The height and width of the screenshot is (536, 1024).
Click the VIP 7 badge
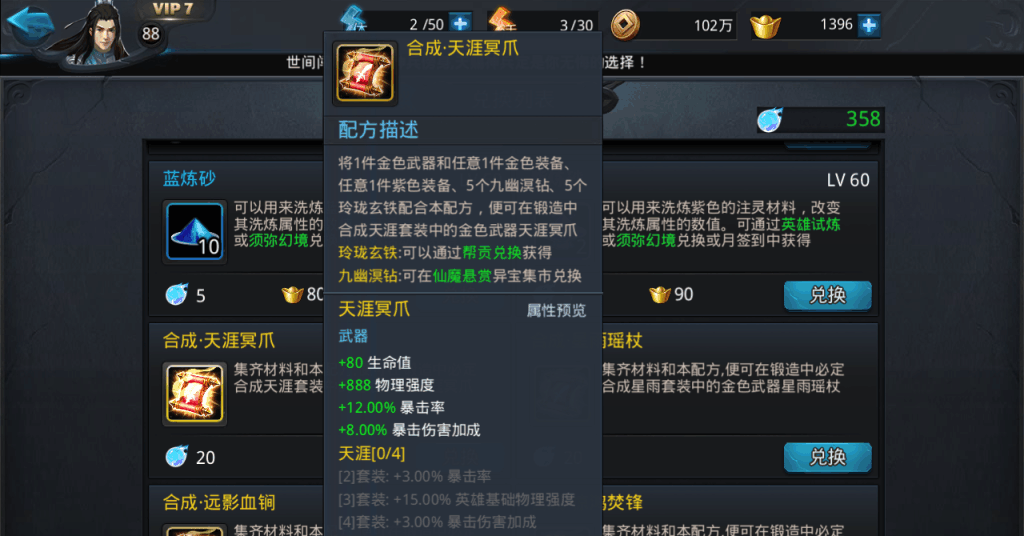172,9
